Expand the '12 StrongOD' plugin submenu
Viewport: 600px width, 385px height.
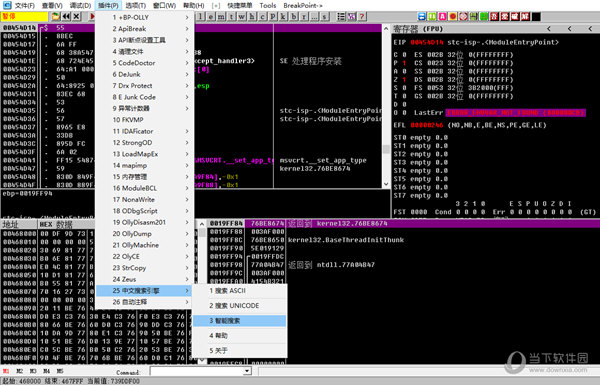tap(144, 143)
